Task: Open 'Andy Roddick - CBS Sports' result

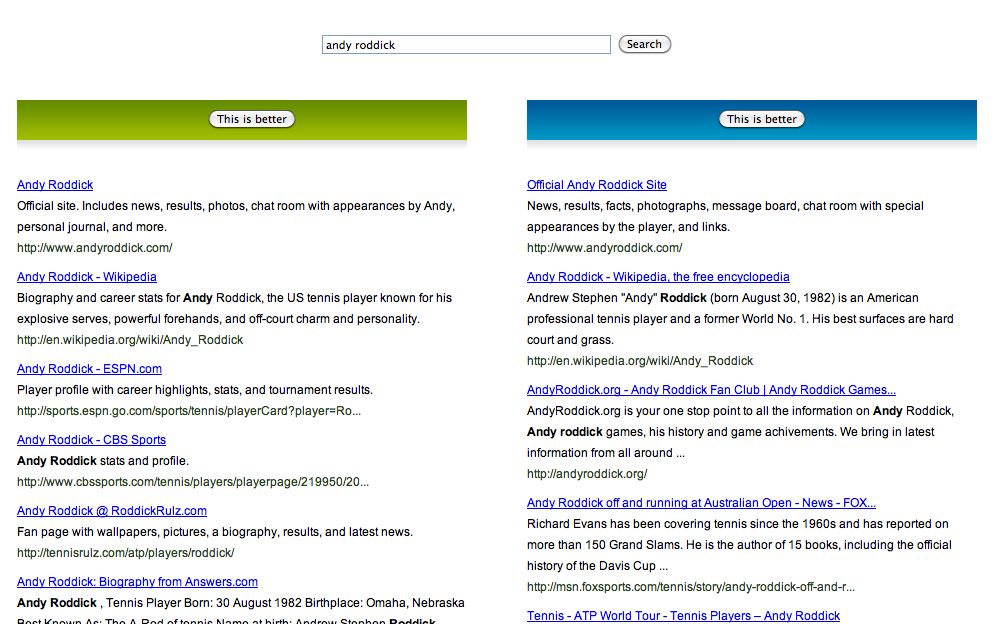Action: tap(91, 439)
